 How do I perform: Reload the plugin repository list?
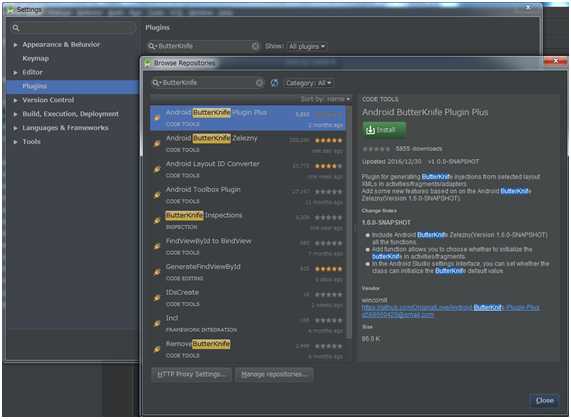pos(275,83)
